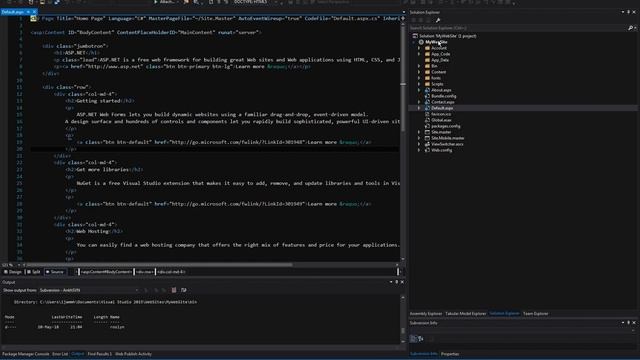Switch to Source view
The width and height of the screenshot is (640, 360).
tap(55, 272)
